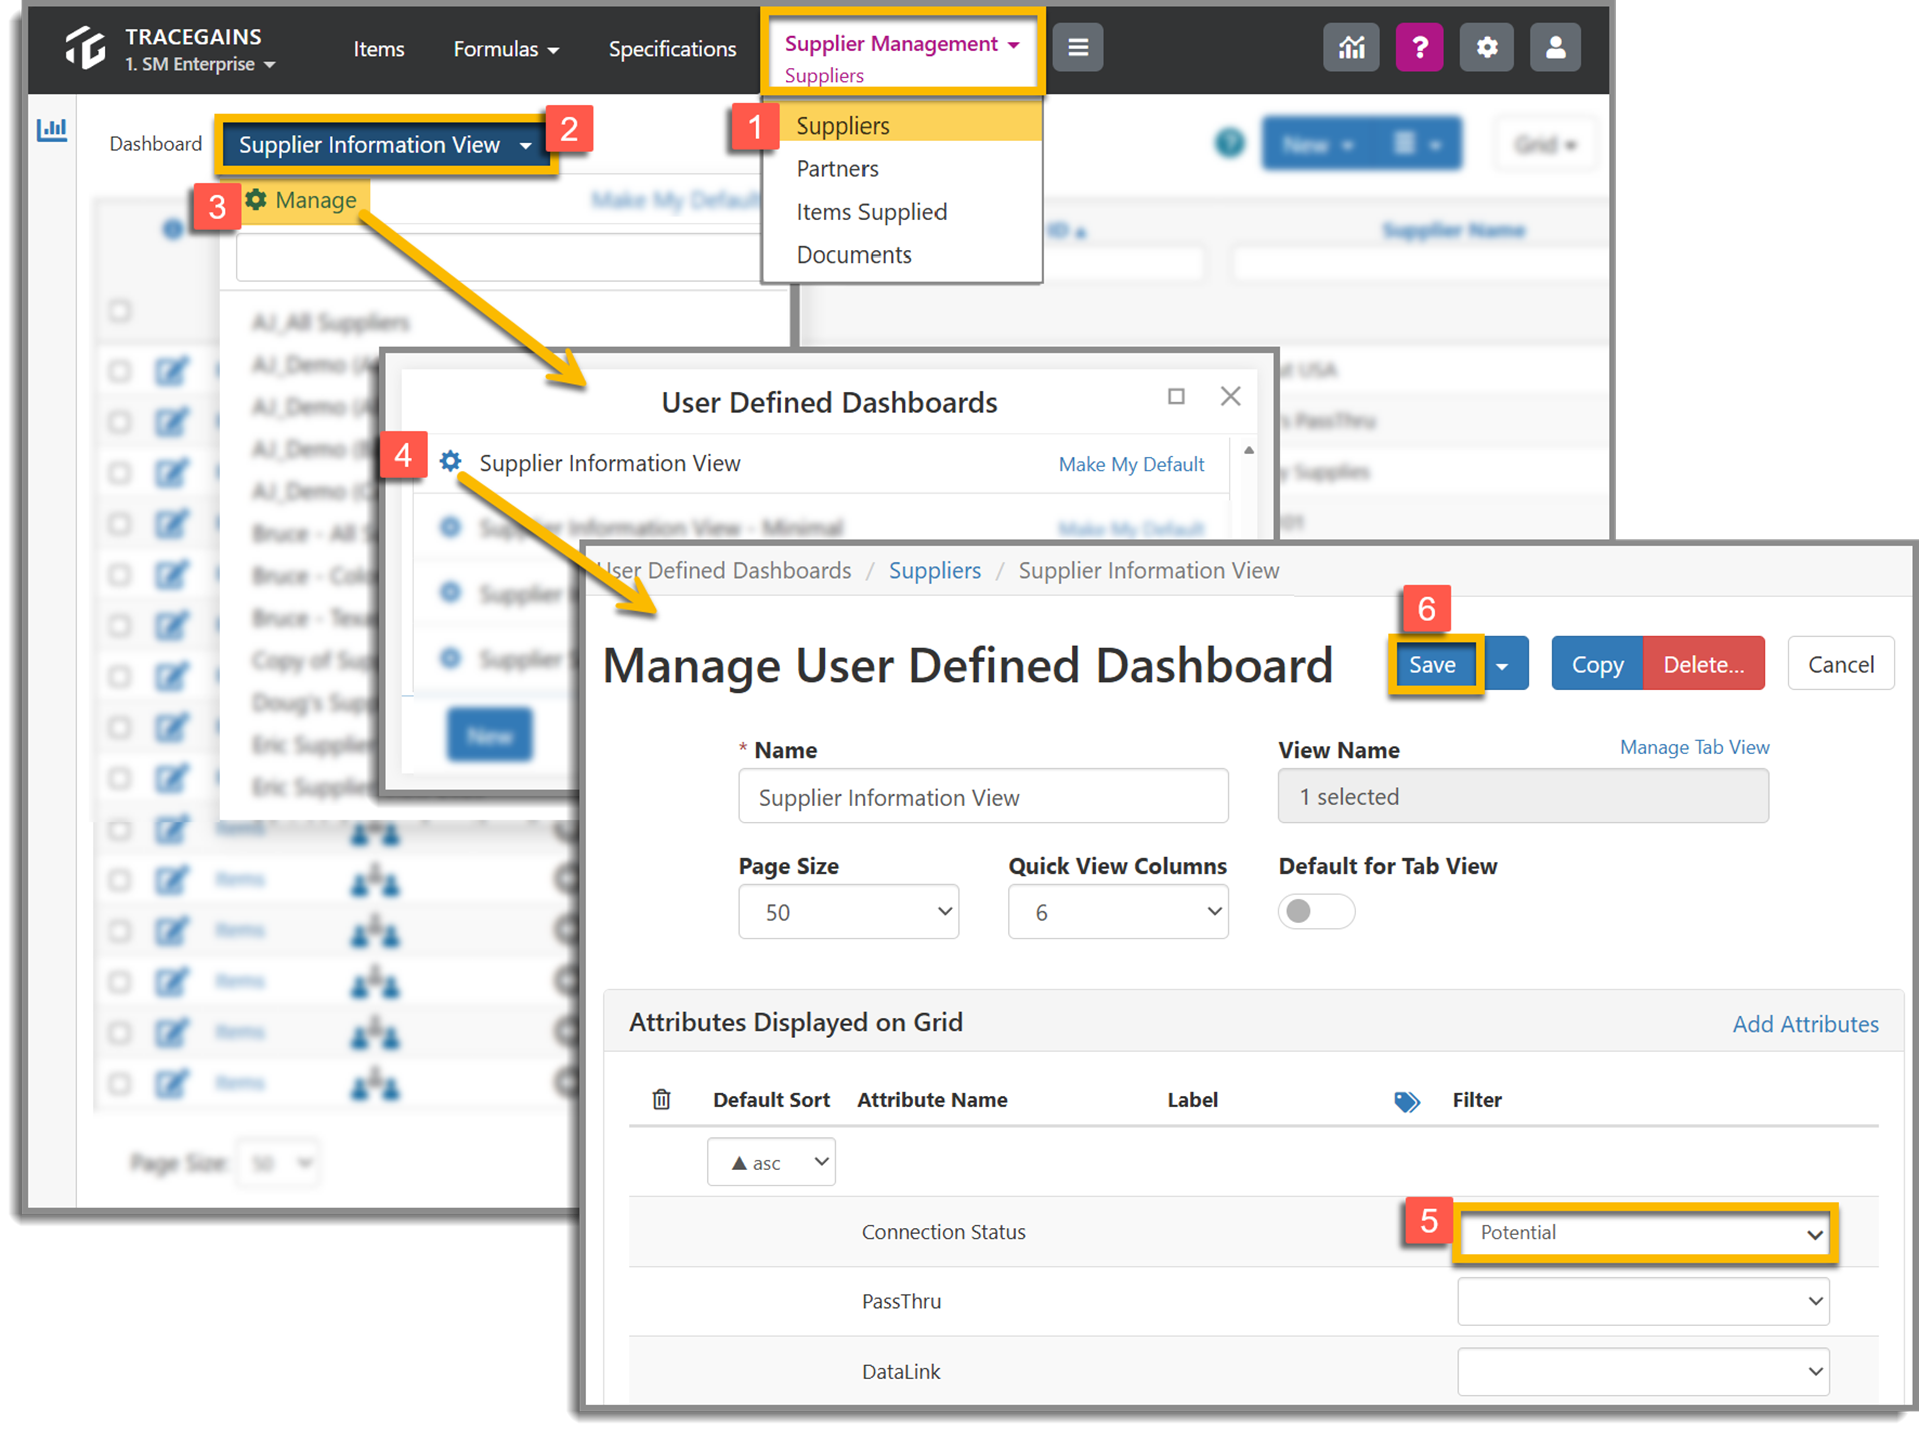This screenshot has height=1433, width=1919.
Task: Click the User Defined Dashboards breadcrumb
Action: coord(724,570)
